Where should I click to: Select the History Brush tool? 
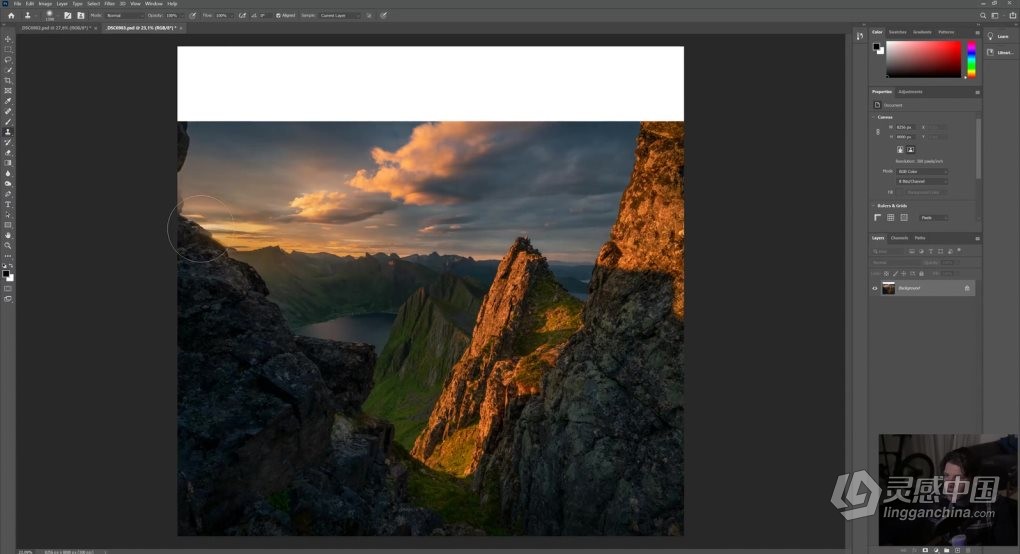coord(8,142)
